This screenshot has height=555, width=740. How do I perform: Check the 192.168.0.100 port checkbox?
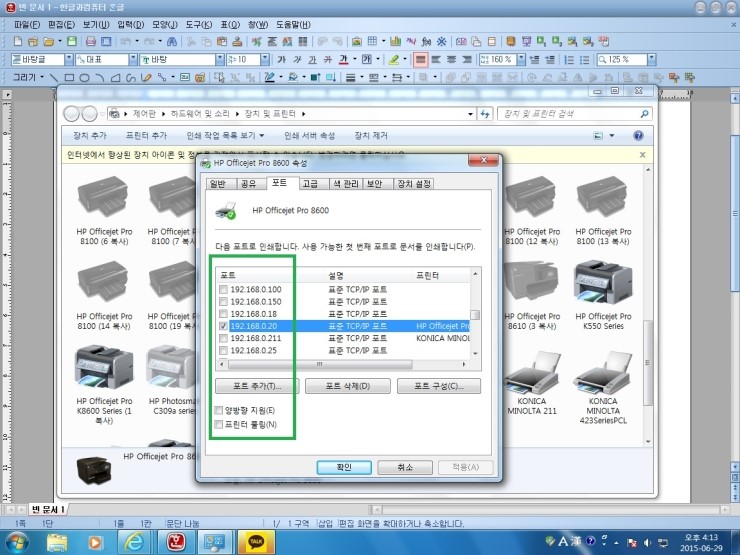pos(224,290)
